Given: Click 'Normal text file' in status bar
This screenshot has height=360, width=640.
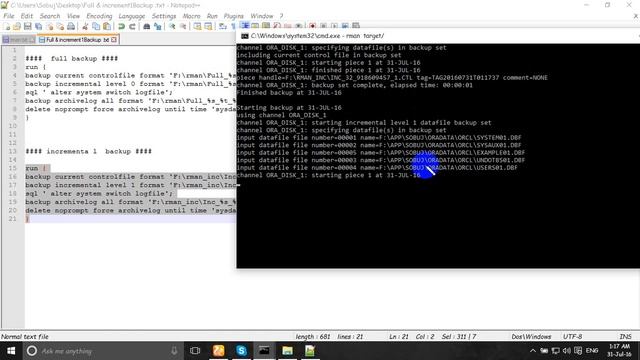Looking at the screenshot, I should click(x=24, y=337).
